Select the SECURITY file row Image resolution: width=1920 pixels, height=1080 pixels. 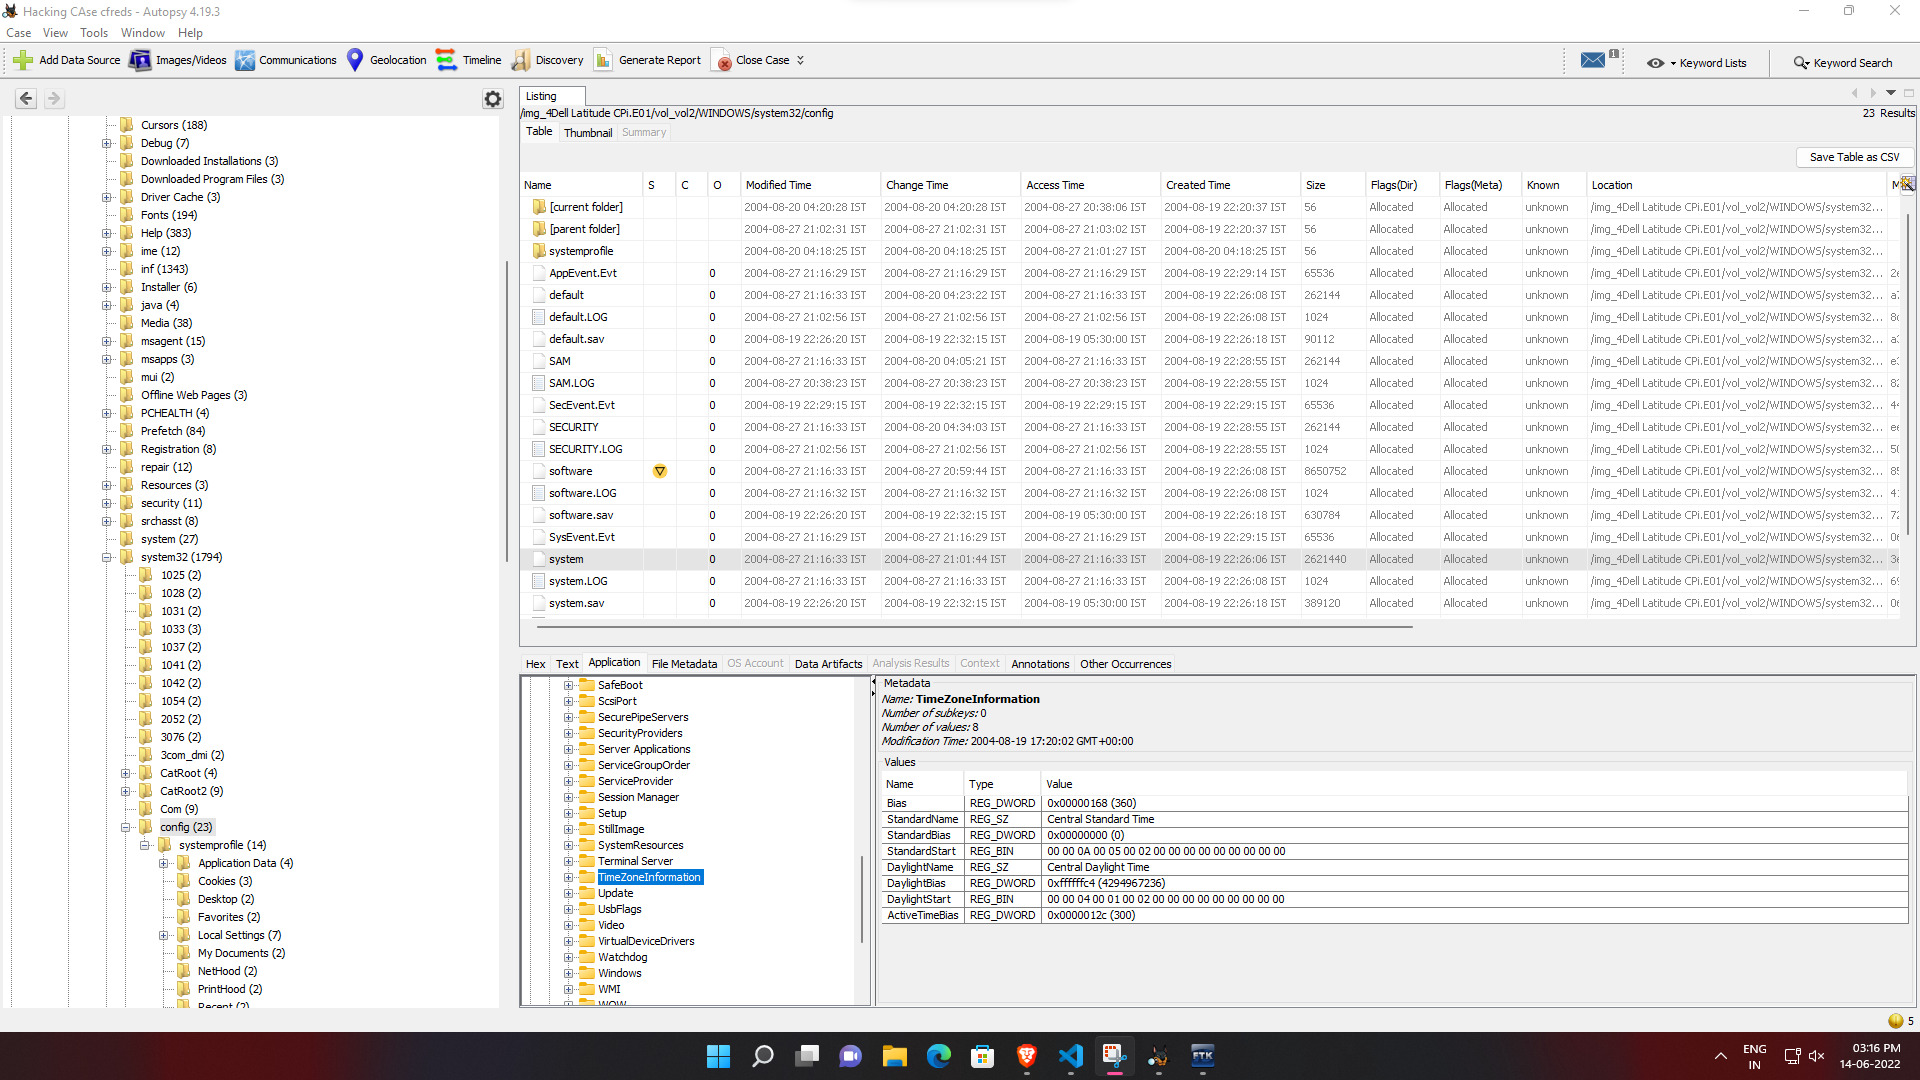point(1210,427)
